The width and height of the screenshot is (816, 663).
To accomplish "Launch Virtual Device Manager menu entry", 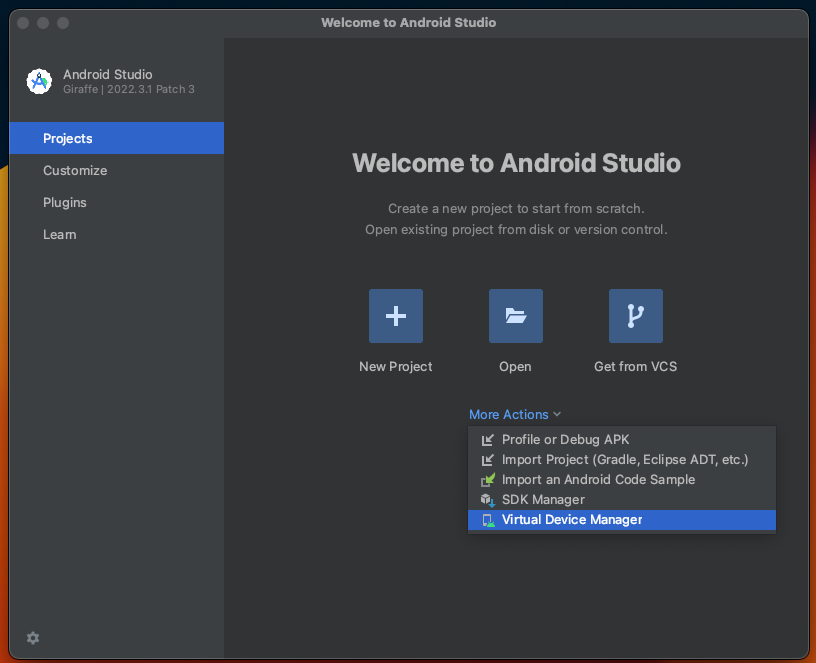I will tap(621, 520).
